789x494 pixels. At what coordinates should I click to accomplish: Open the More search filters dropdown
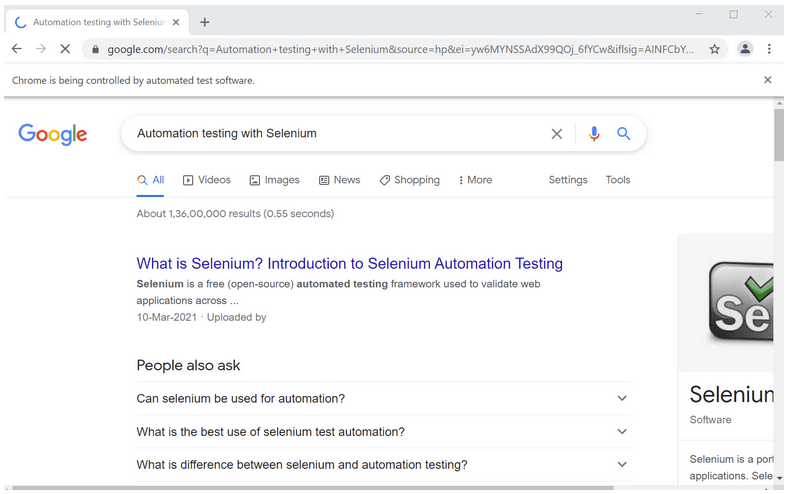475,180
